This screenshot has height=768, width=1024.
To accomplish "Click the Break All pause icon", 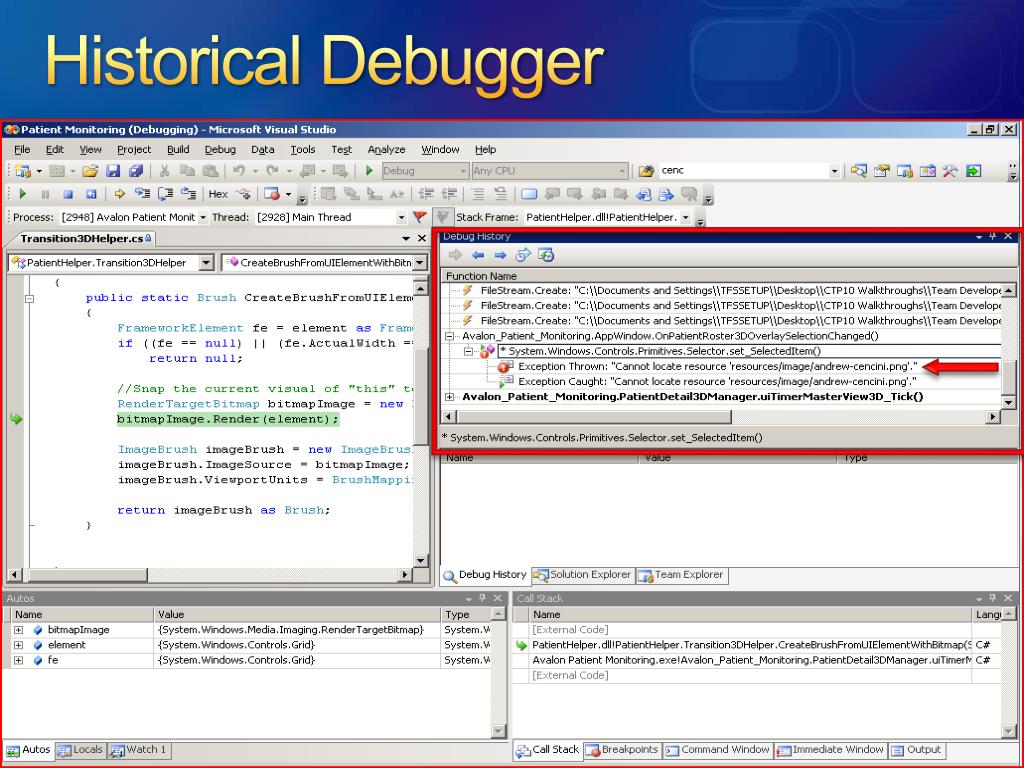I will click(x=45, y=194).
